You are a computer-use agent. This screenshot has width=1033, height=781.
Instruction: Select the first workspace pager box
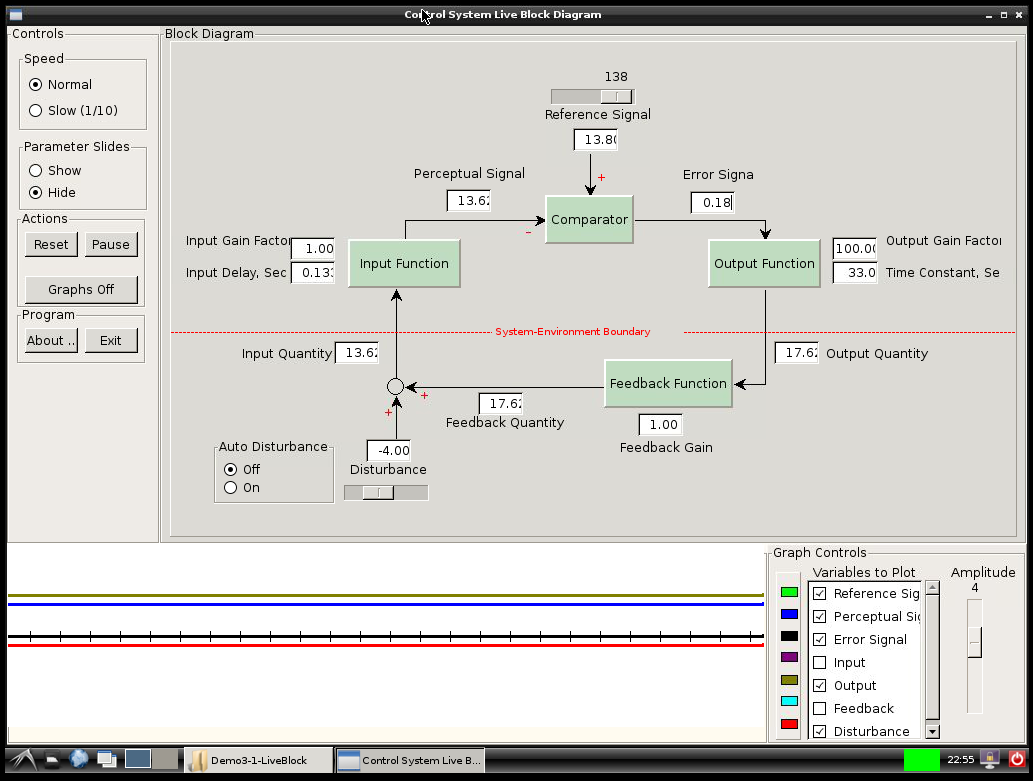click(137, 759)
